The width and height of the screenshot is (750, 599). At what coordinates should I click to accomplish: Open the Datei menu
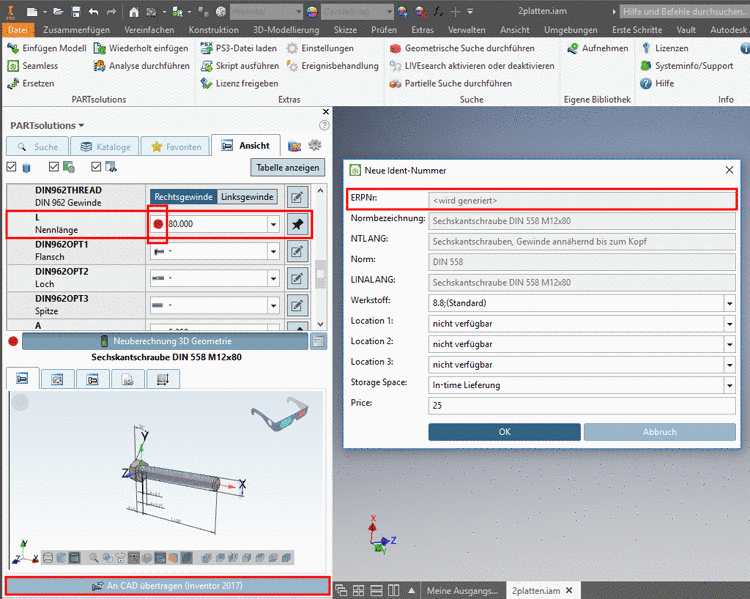click(x=18, y=30)
